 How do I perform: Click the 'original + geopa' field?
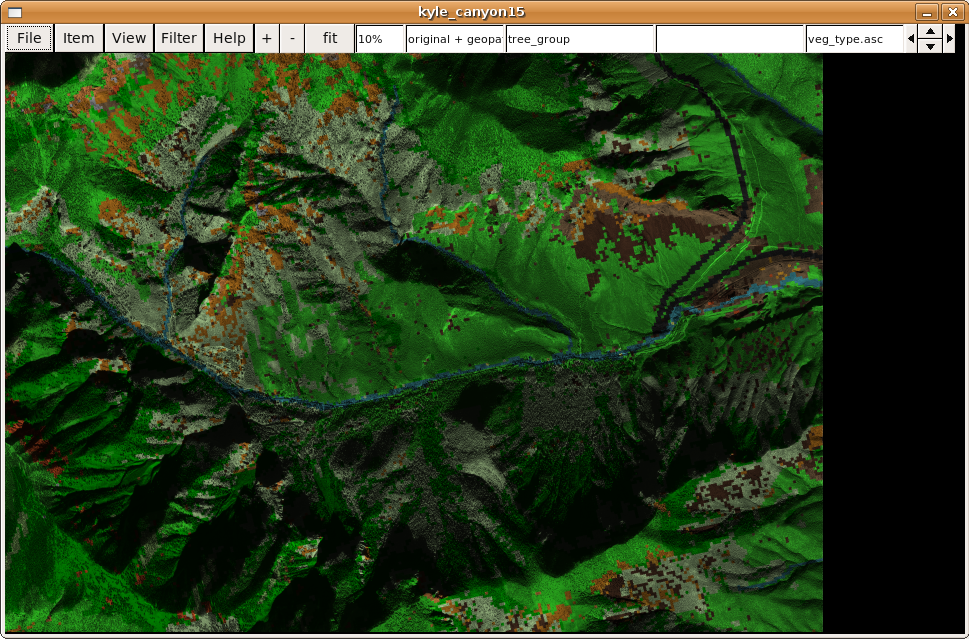454,39
